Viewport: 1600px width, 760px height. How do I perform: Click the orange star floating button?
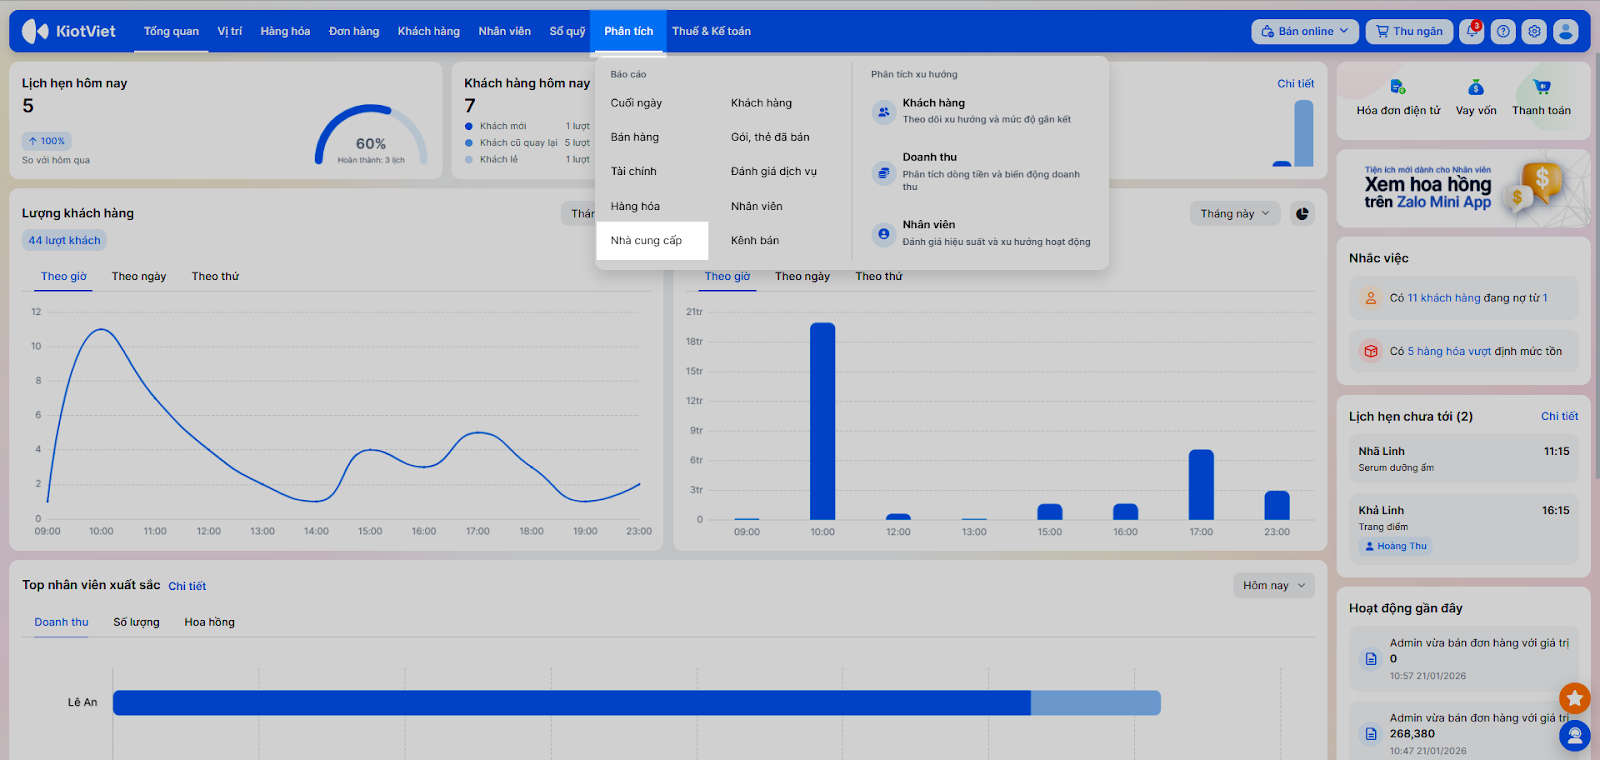tap(1574, 697)
